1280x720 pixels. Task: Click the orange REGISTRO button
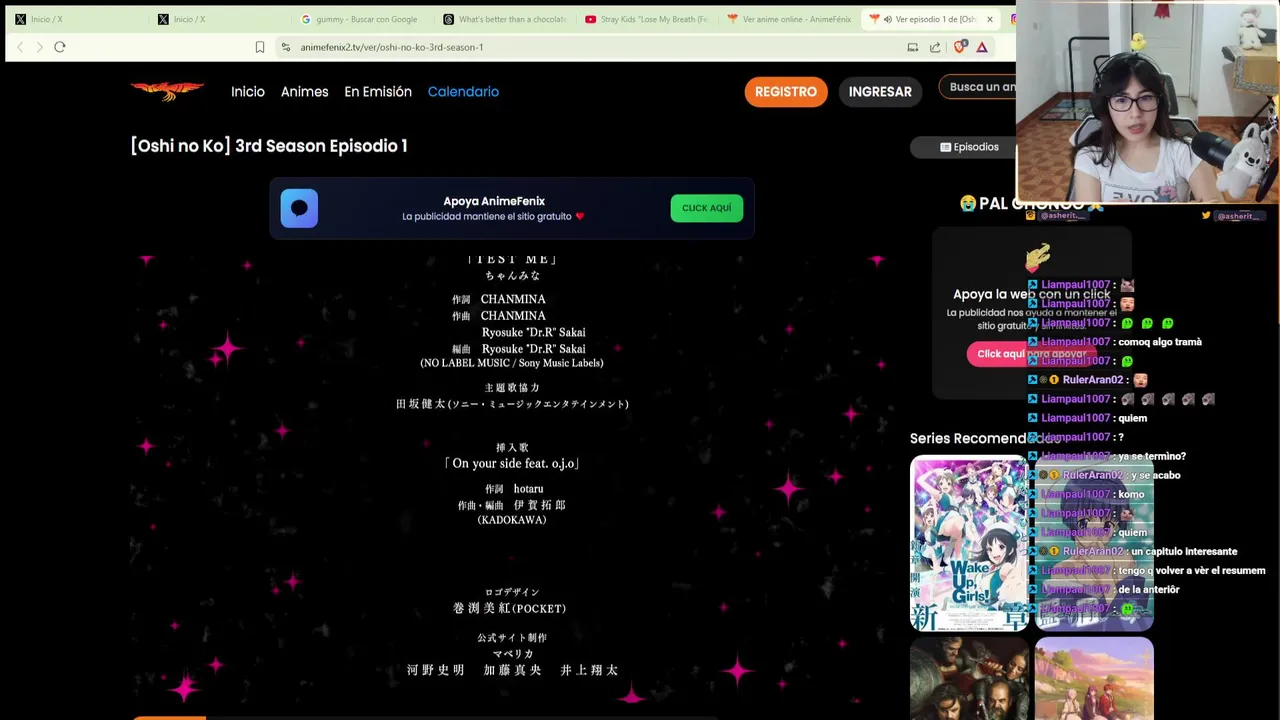tap(786, 91)
